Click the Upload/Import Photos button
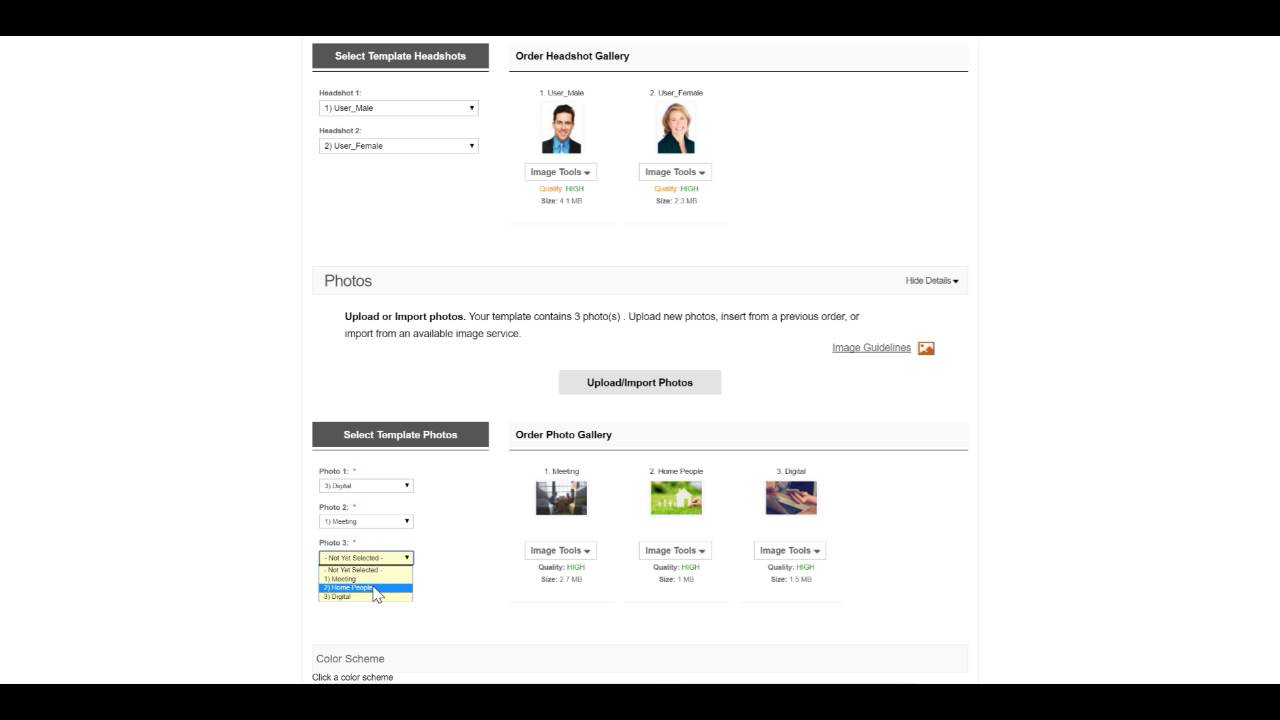Screen dimensions: 1280x720 640,382
